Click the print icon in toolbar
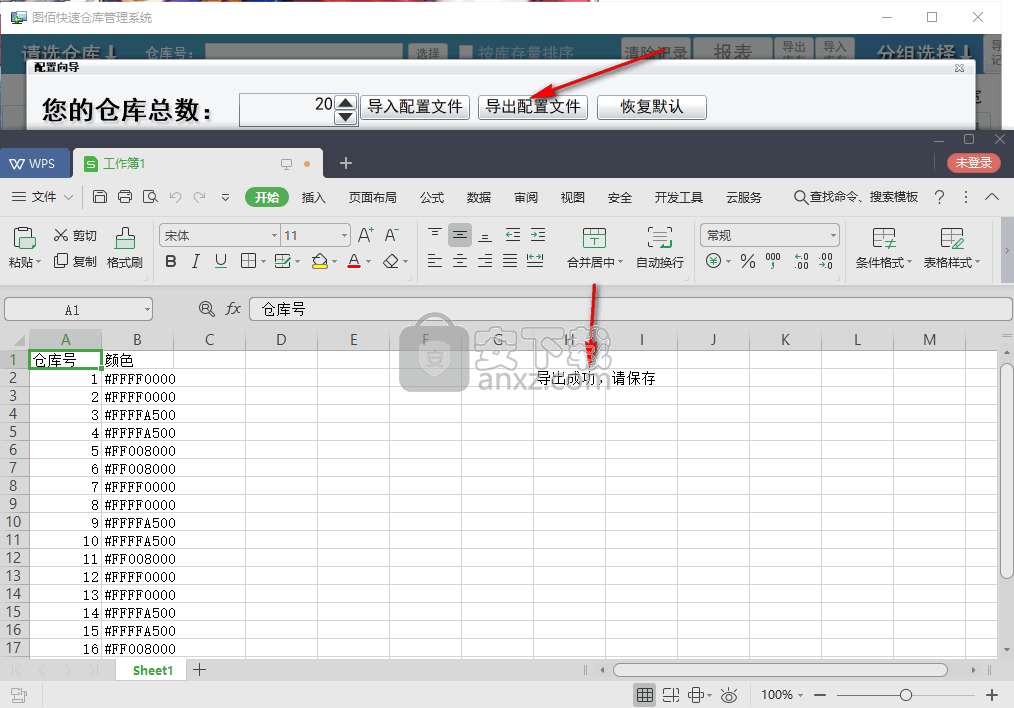Viewport: 1014px width, 708px height. [x=125, y=197]
